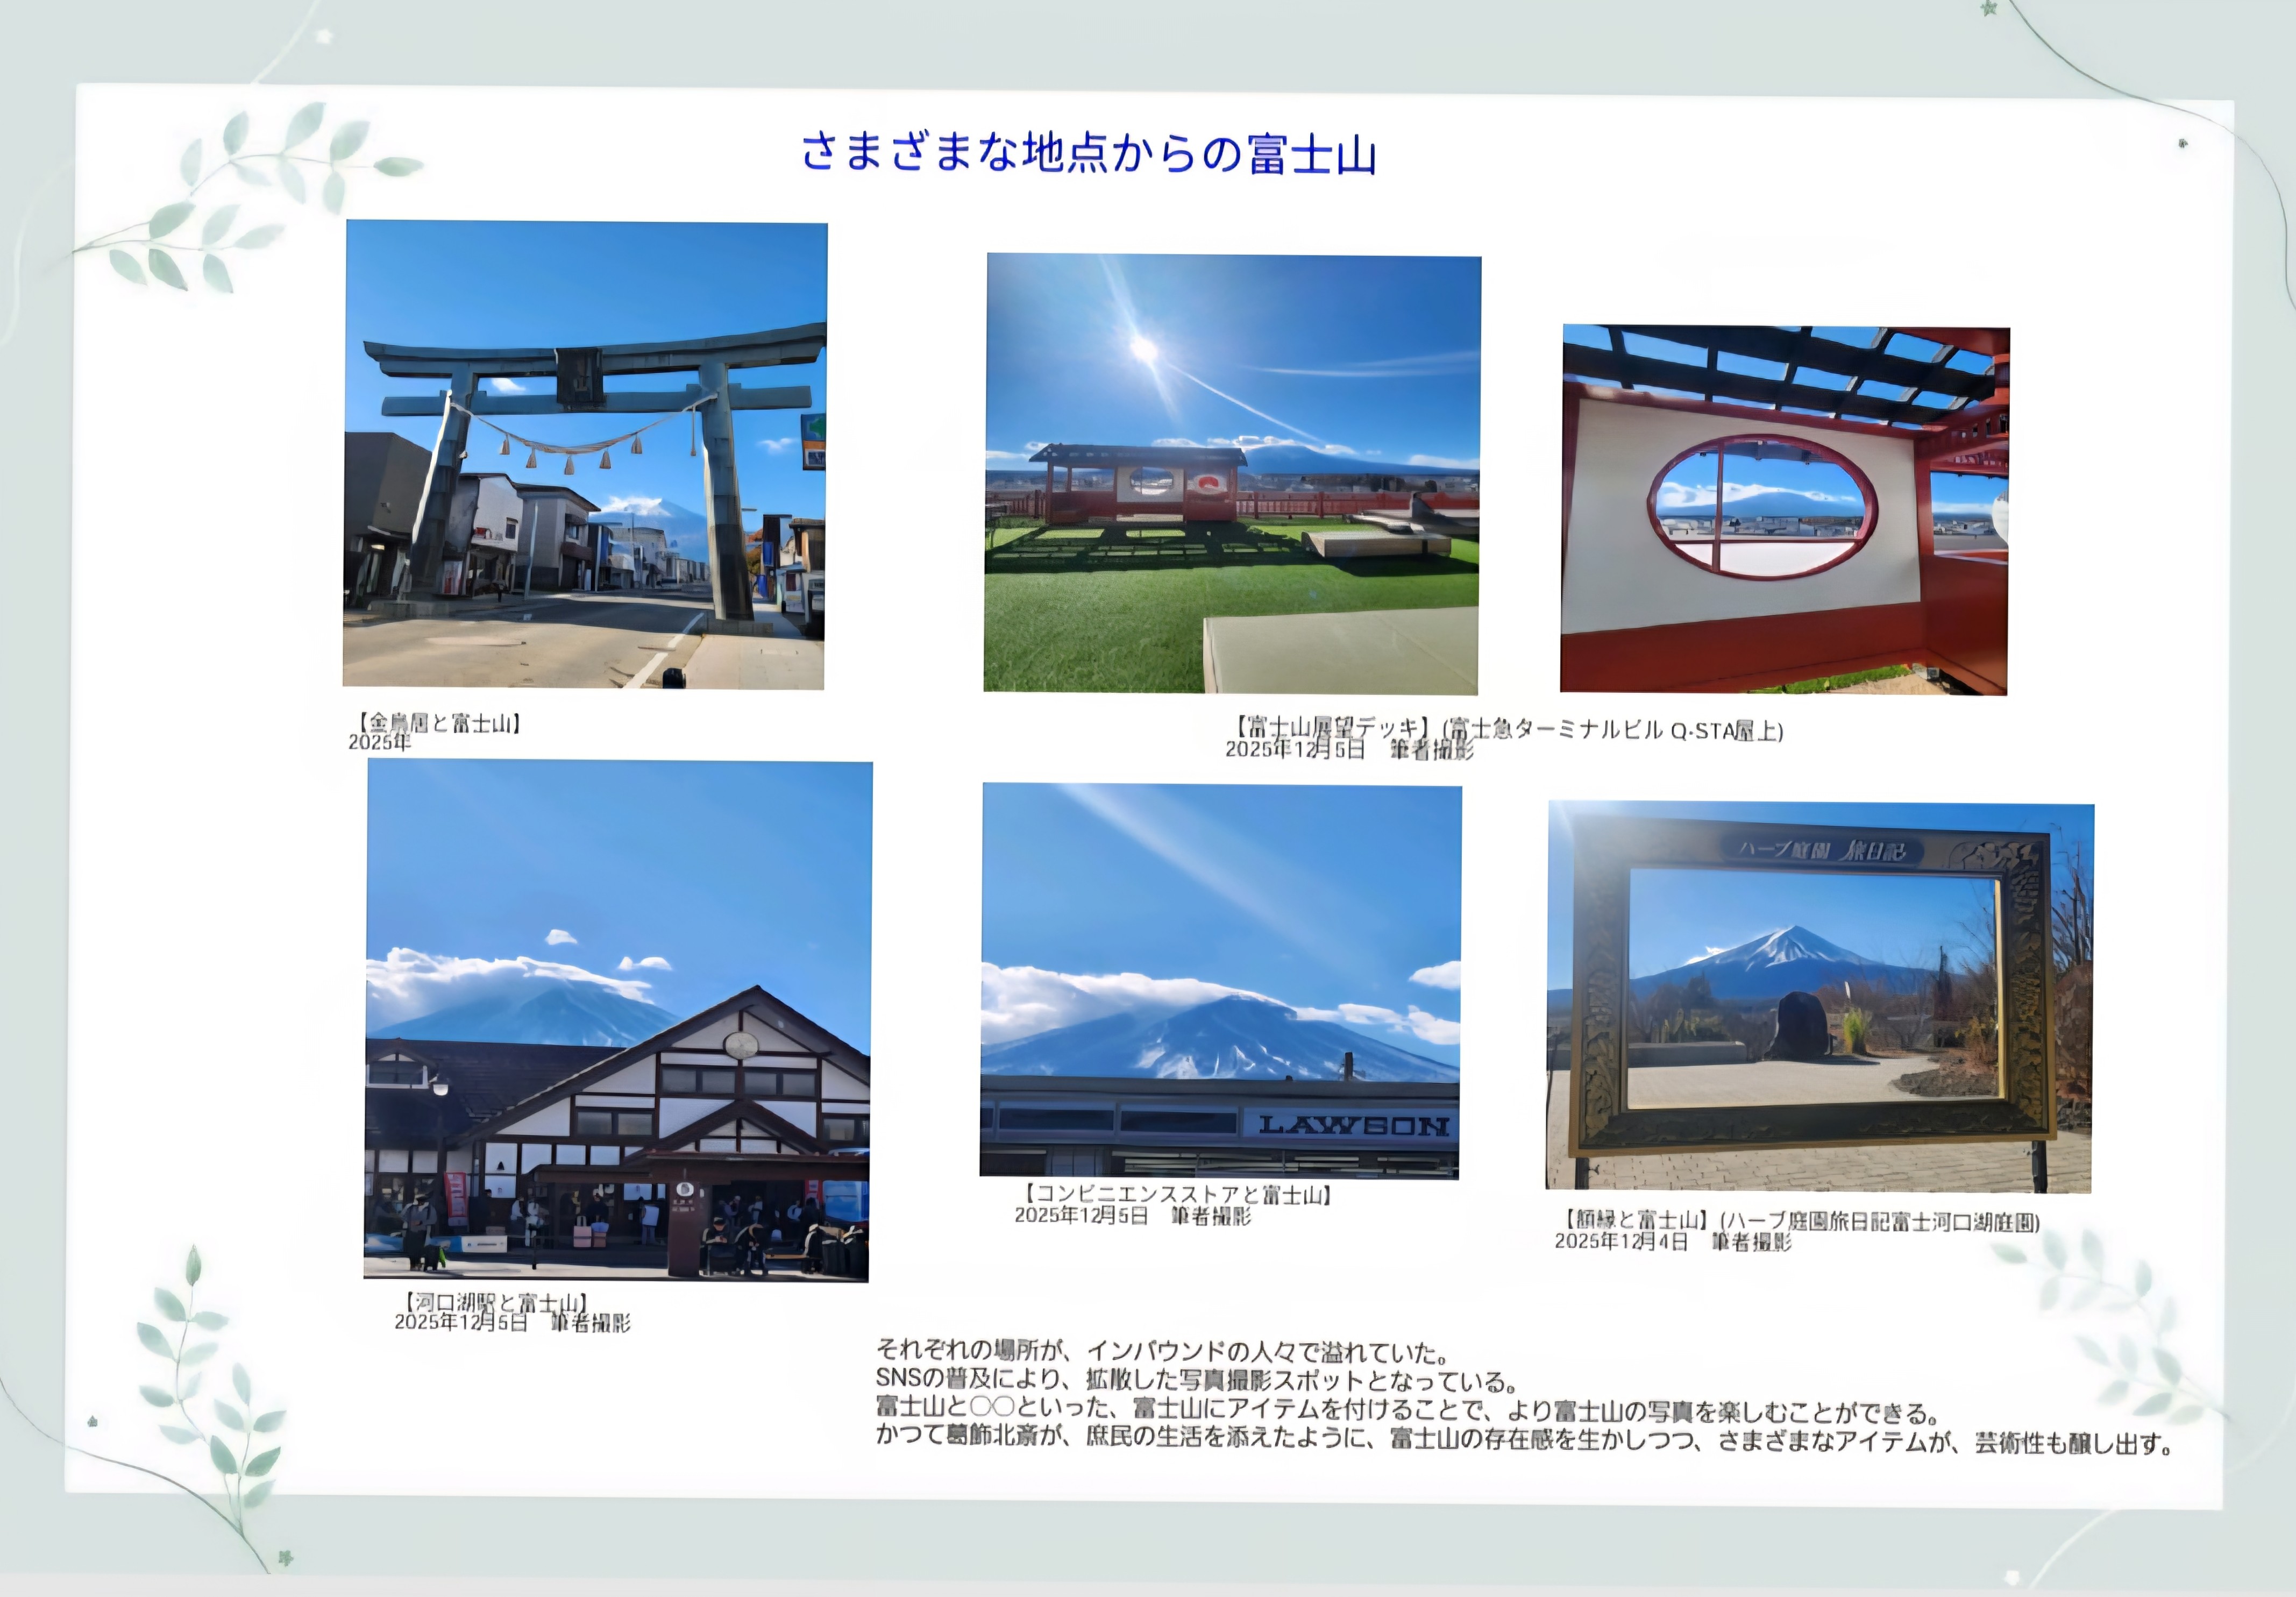Click the red oval window photo

point(1785,510)
